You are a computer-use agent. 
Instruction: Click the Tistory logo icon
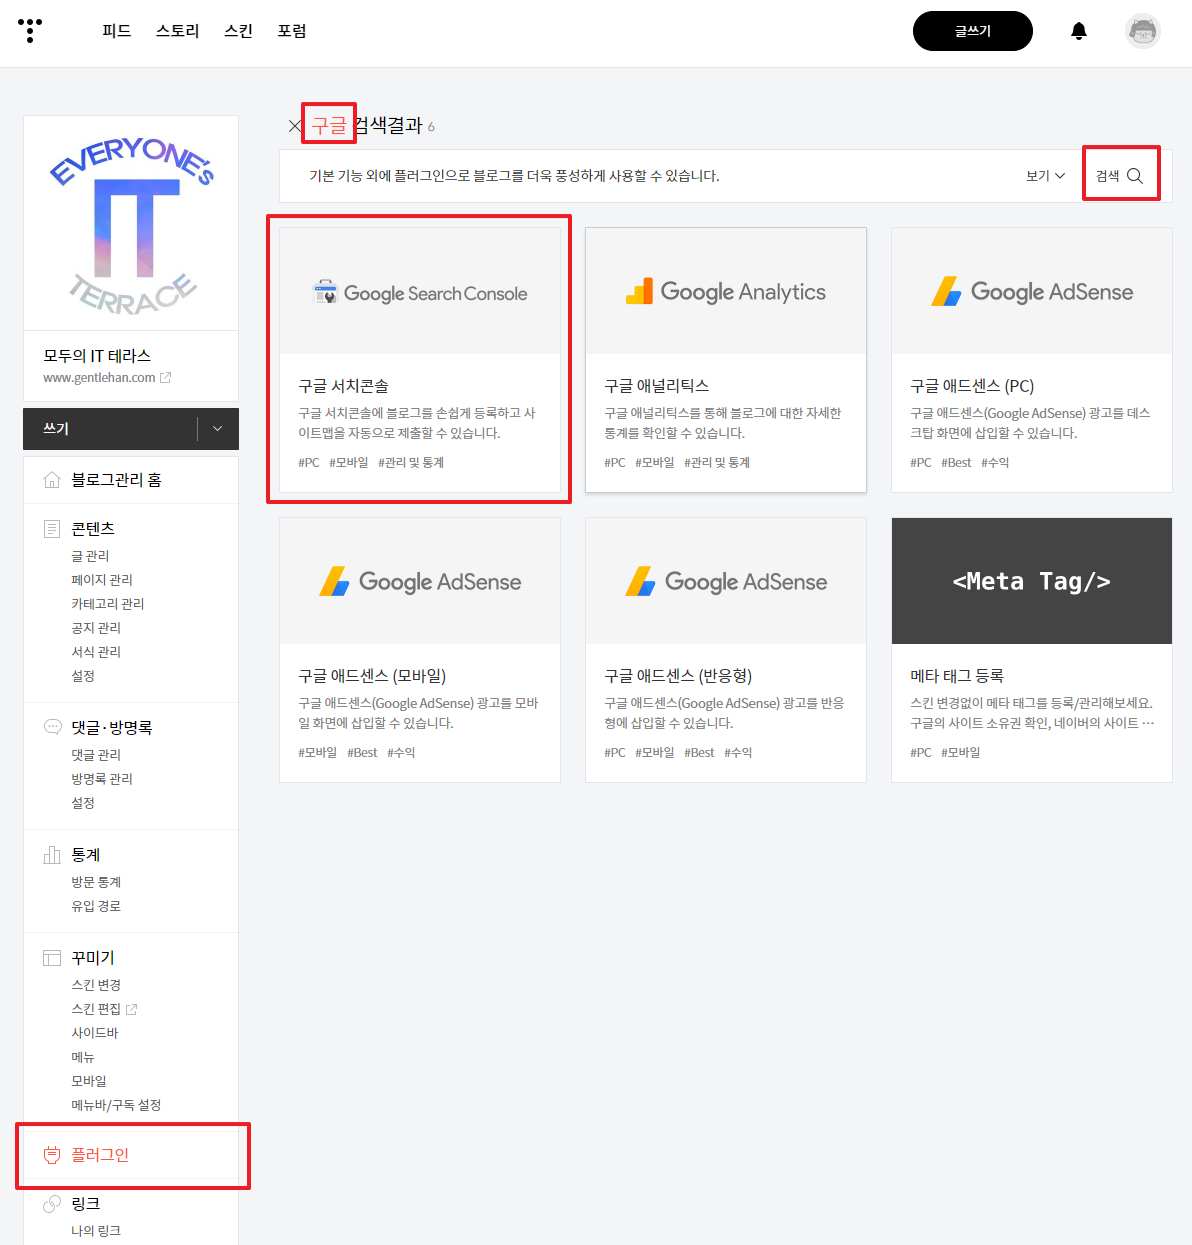(30, 30)
